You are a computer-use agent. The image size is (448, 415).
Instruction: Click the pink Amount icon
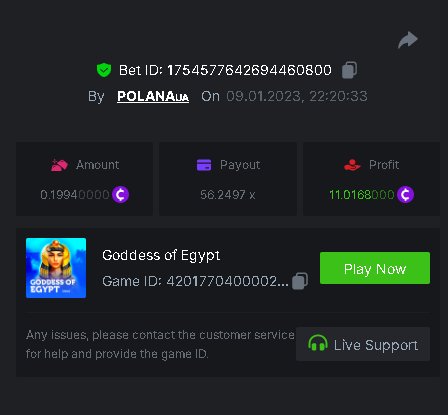pyautogui.click(x=59, y=165)
